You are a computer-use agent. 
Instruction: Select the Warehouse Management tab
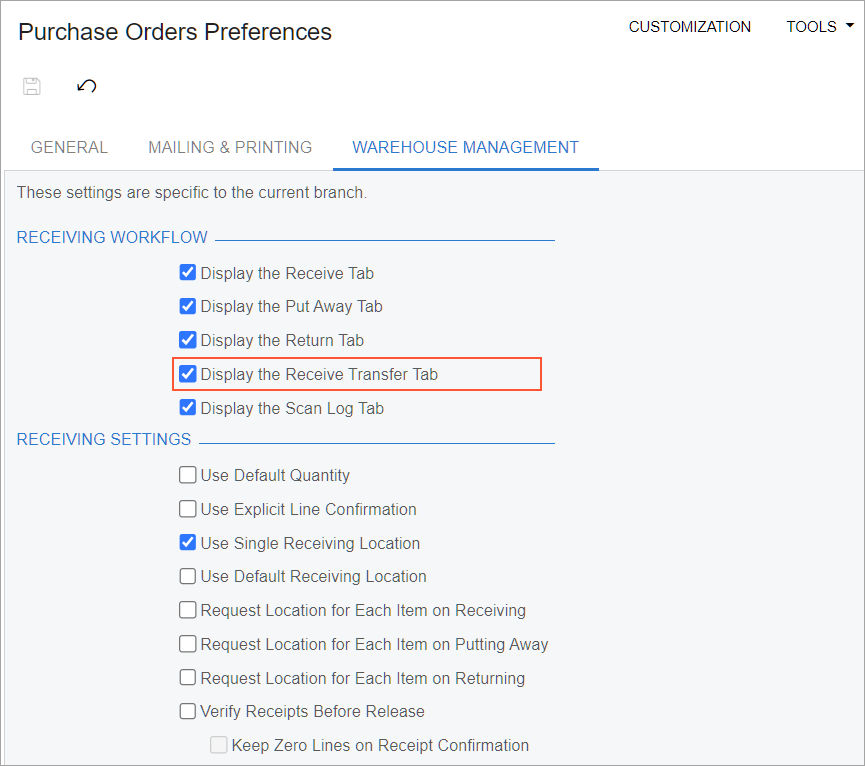coord(466,147)
